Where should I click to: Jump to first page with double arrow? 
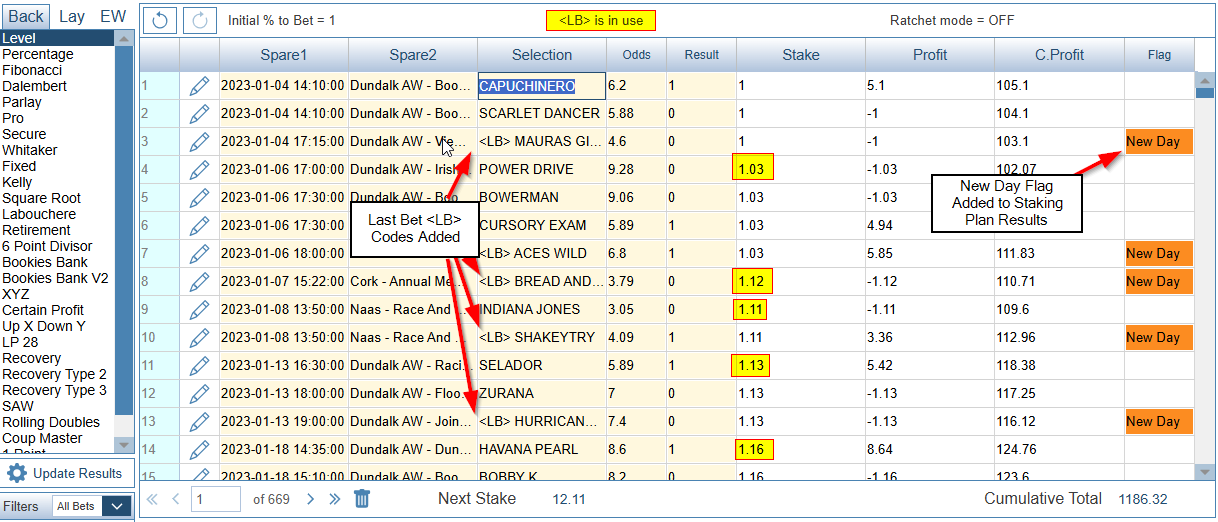click(153, 498)
